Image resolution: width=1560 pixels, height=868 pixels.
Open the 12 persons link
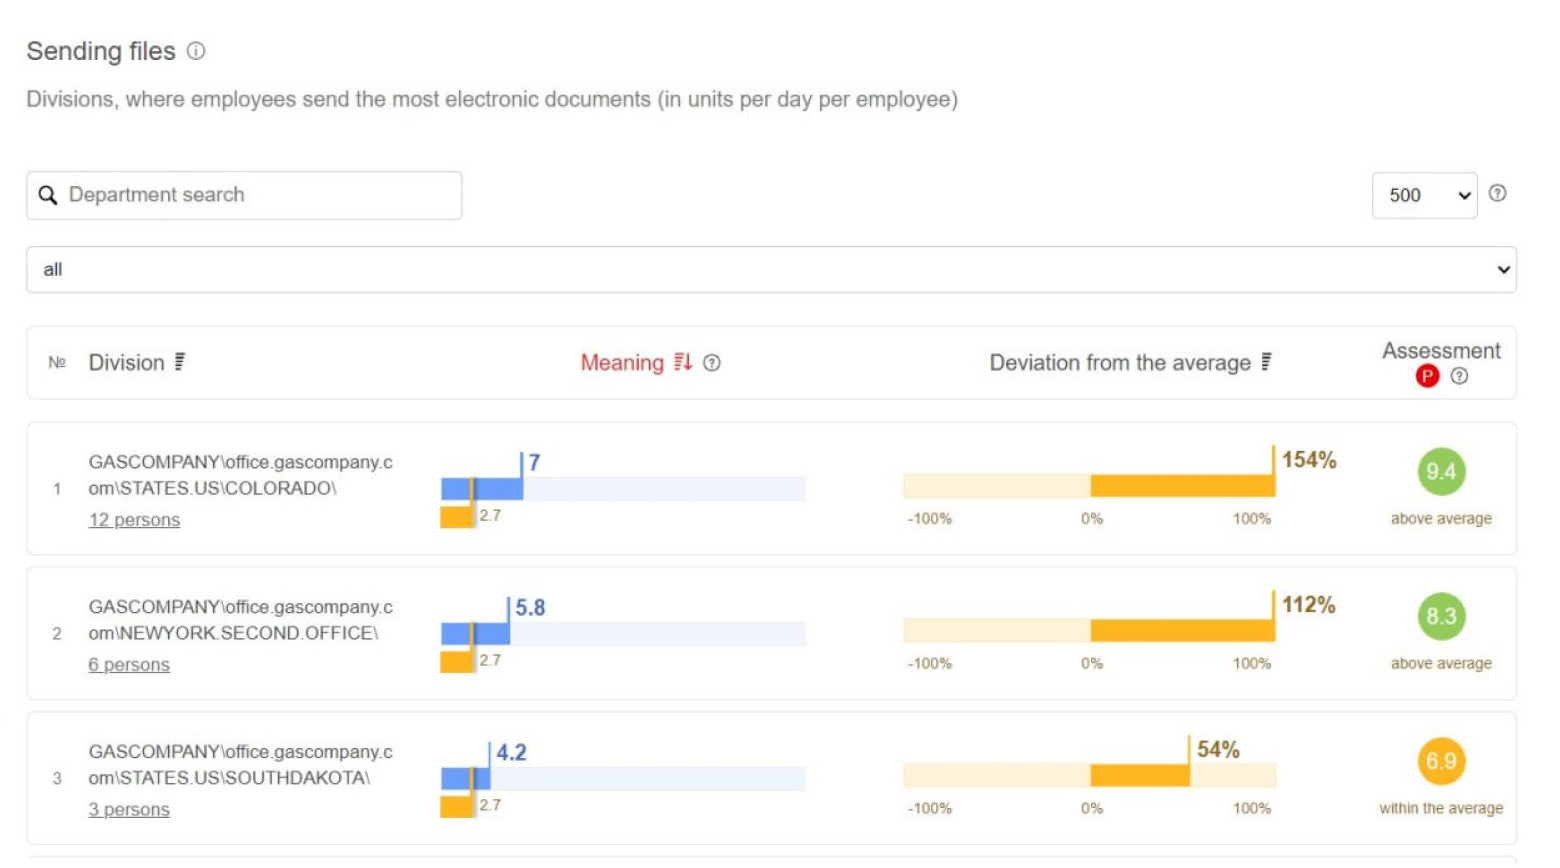click(134, 520)
